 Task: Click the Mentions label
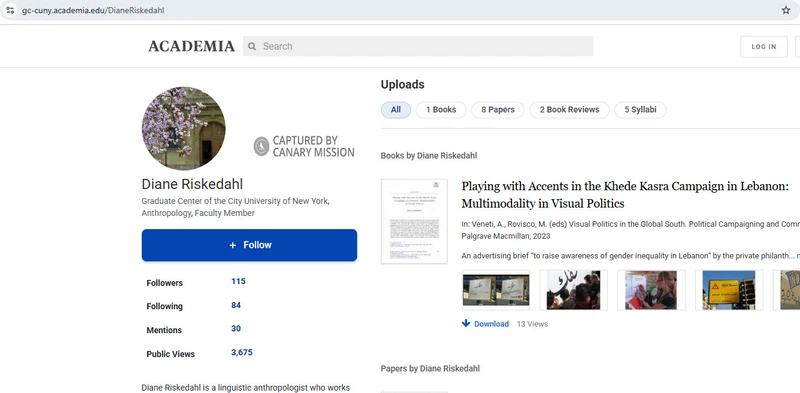pyautogui.click(x=164, y=330)
